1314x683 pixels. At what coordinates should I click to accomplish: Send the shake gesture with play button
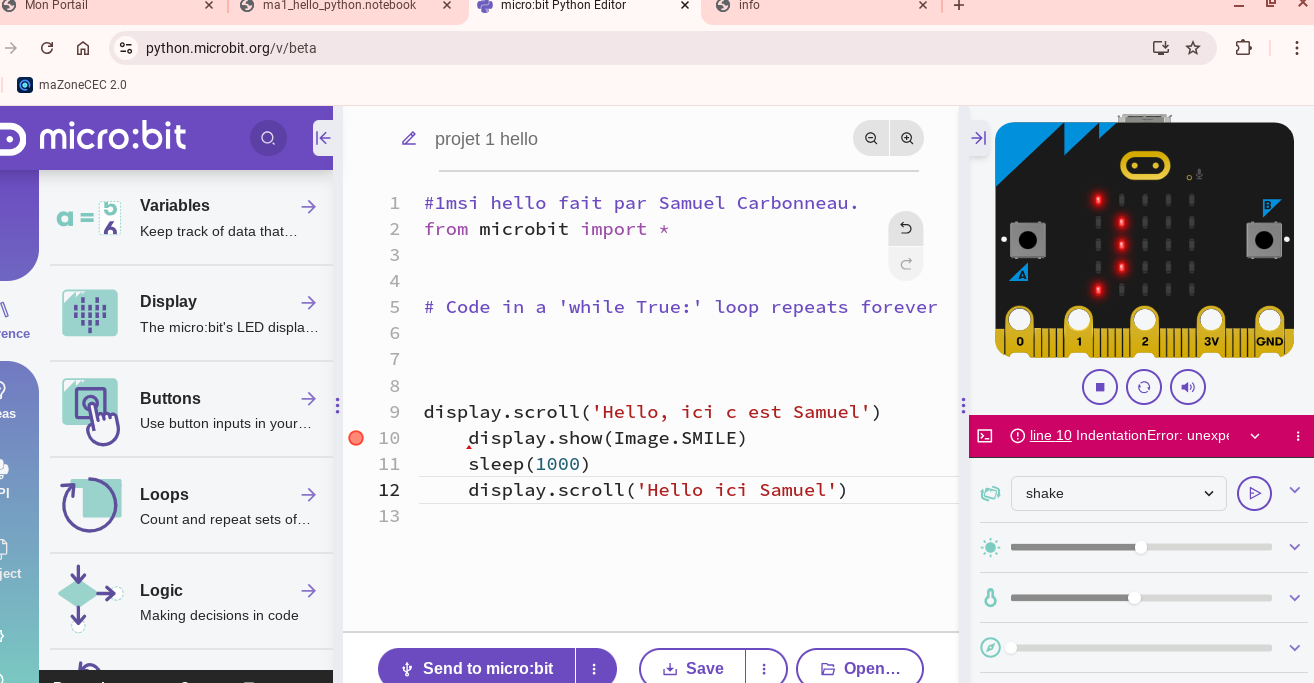[1254, 493]
